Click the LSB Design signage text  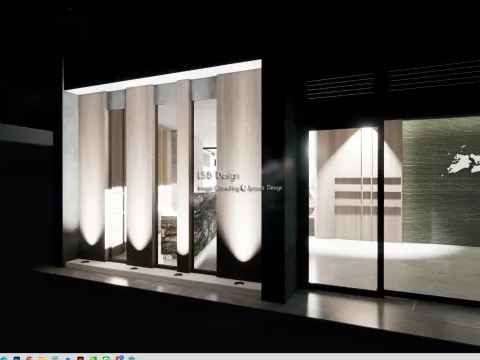tap(218, 176)
